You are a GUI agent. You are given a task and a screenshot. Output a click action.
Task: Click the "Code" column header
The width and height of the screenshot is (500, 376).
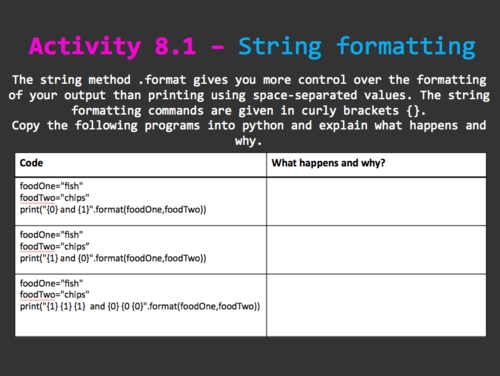pos(31,163)
